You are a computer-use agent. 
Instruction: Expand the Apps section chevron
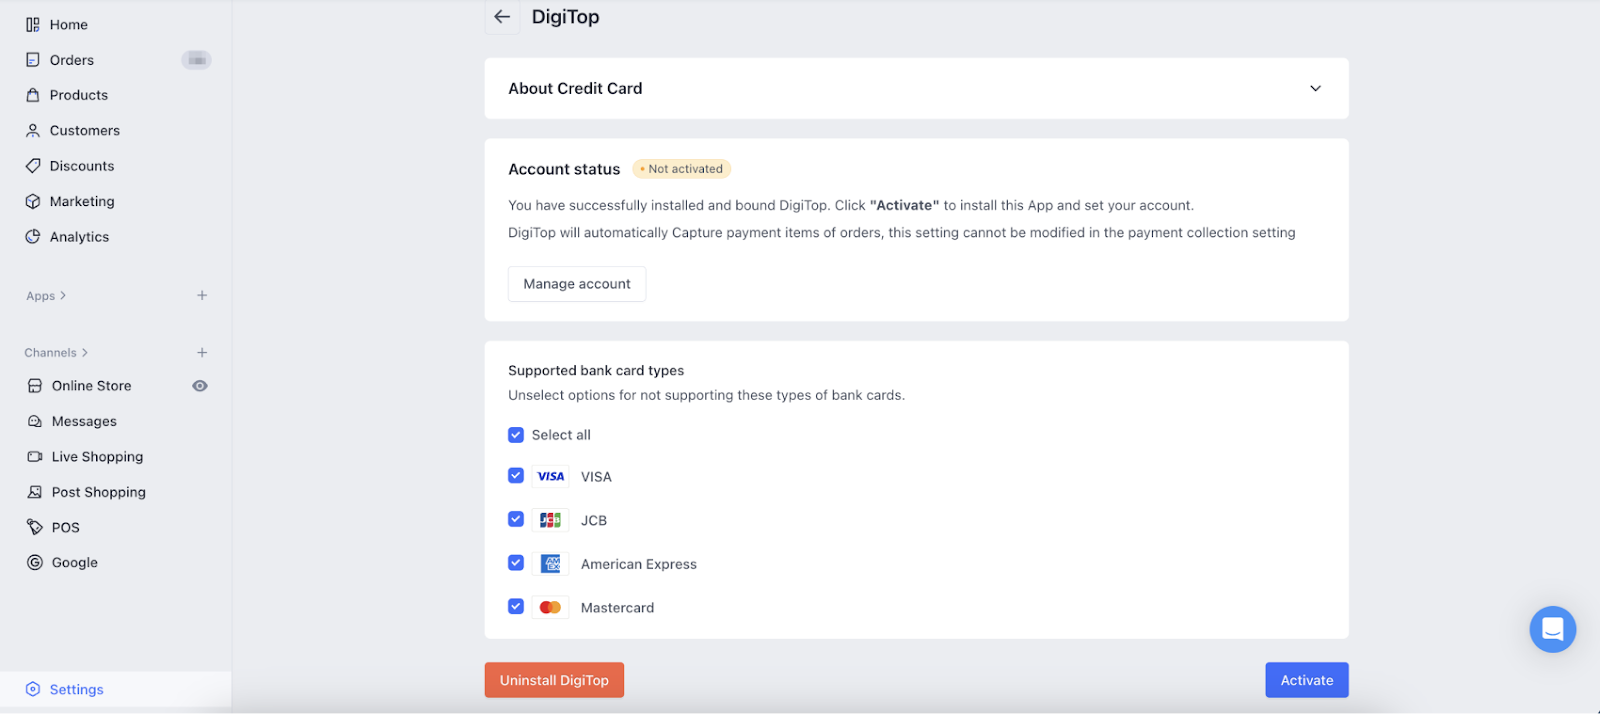point(63,296)
